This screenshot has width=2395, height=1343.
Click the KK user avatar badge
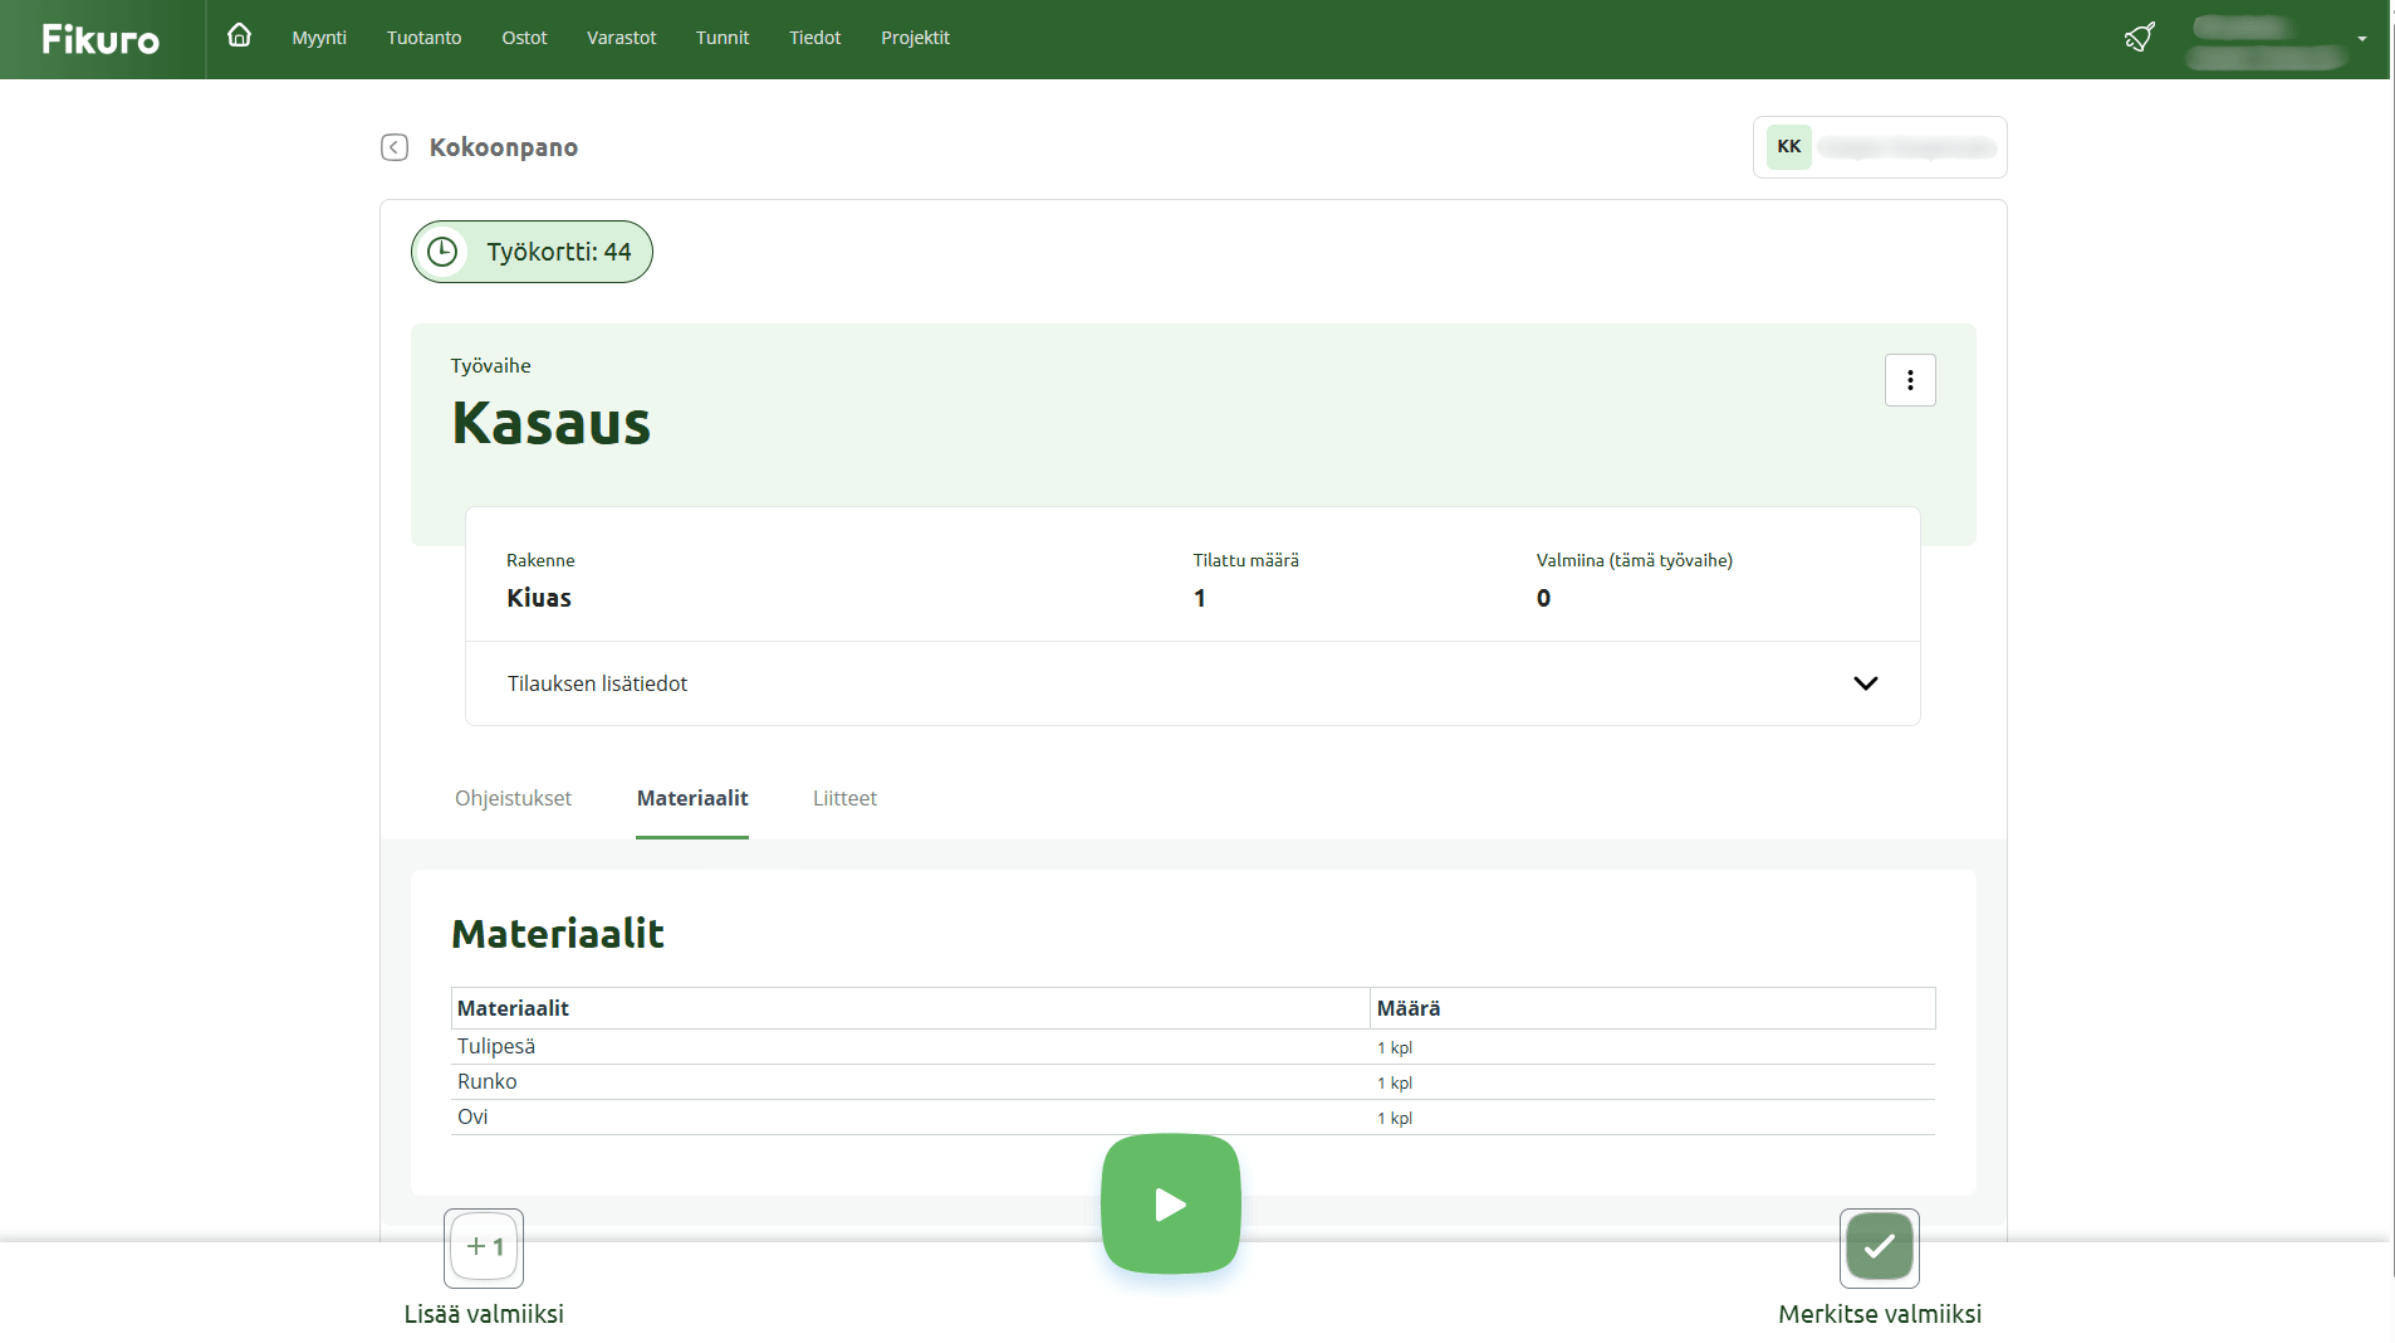1788,147
